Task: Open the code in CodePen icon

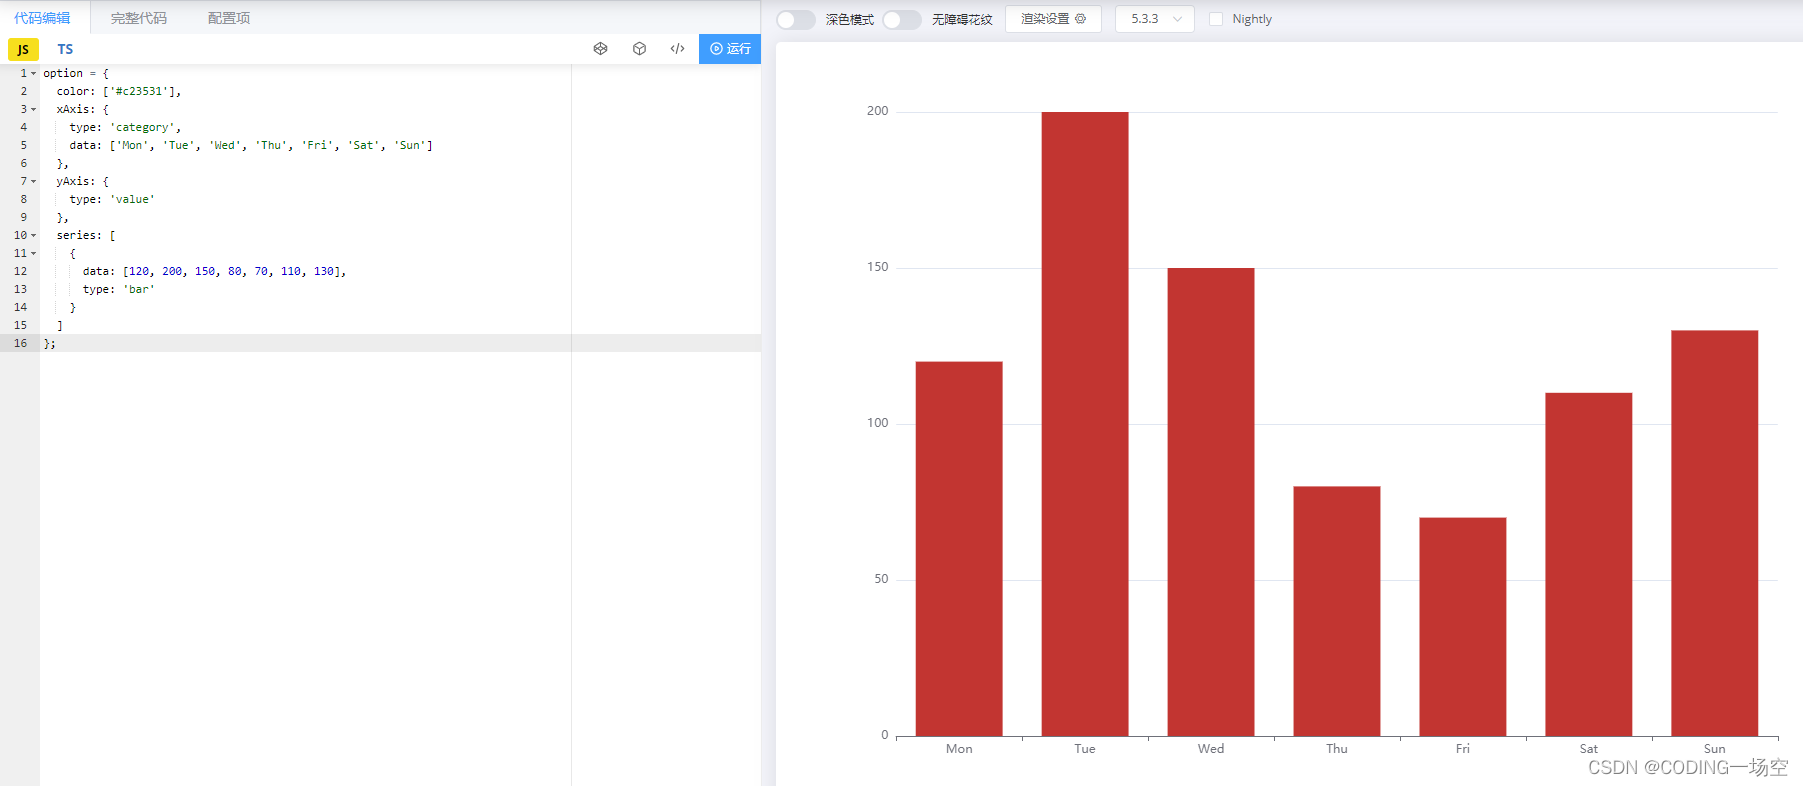Action: 600,48
